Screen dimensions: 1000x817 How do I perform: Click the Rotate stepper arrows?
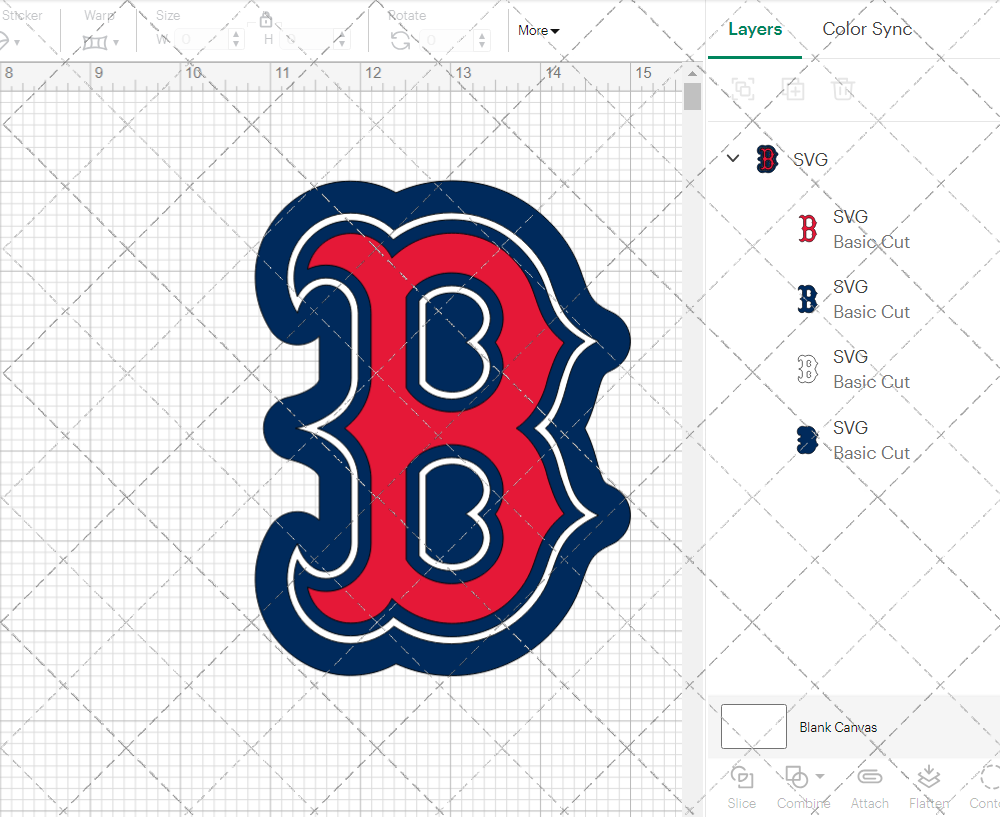click(483, 40)
